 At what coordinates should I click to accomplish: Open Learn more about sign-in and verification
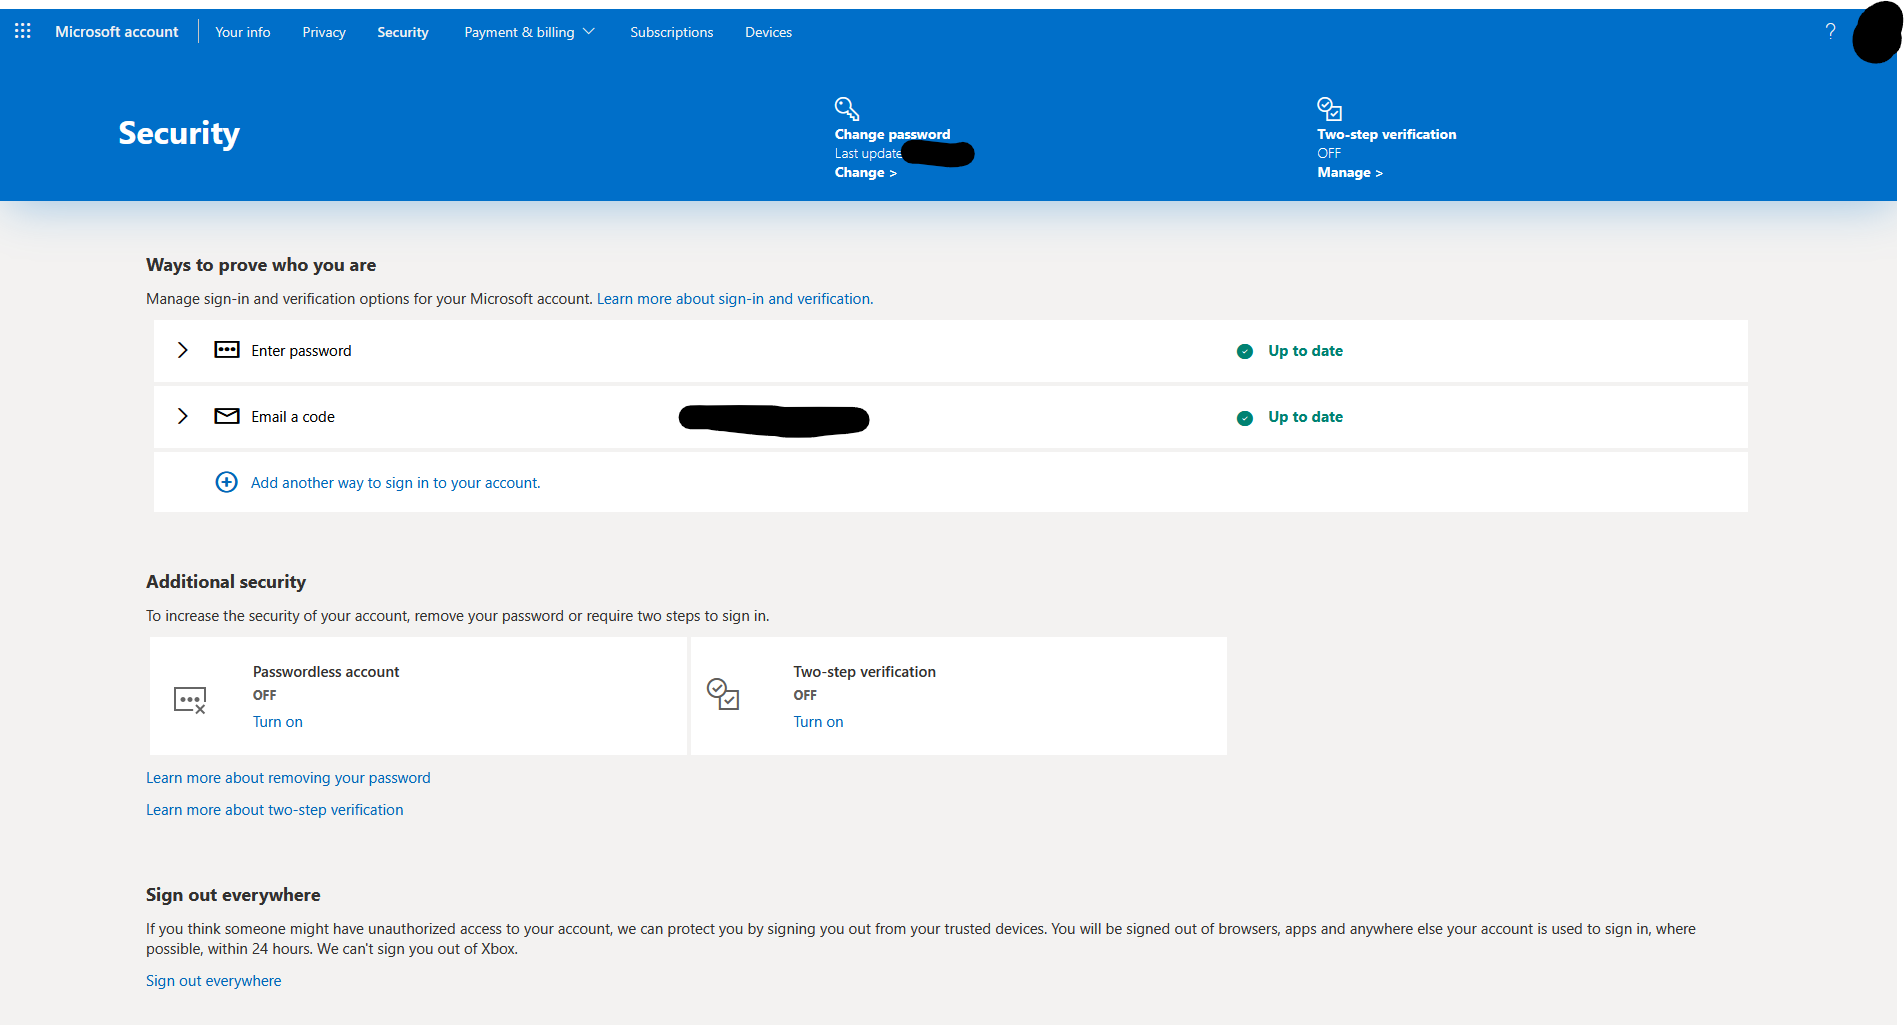tap(735, 299)
